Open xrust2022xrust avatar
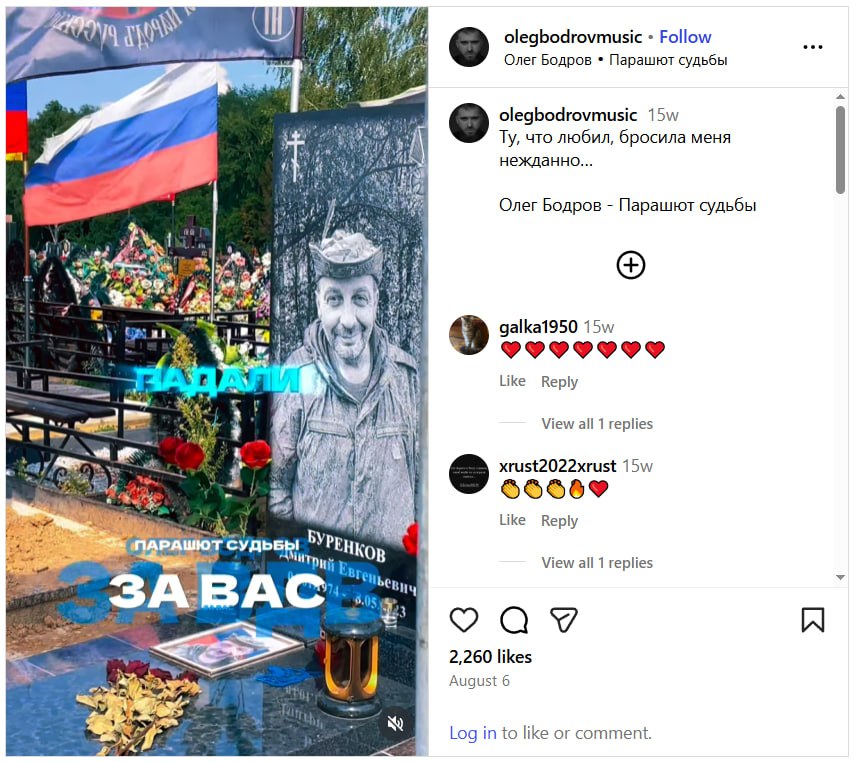Image resolution: width=854 pixels, height=762 pixels. coord(469,474)
